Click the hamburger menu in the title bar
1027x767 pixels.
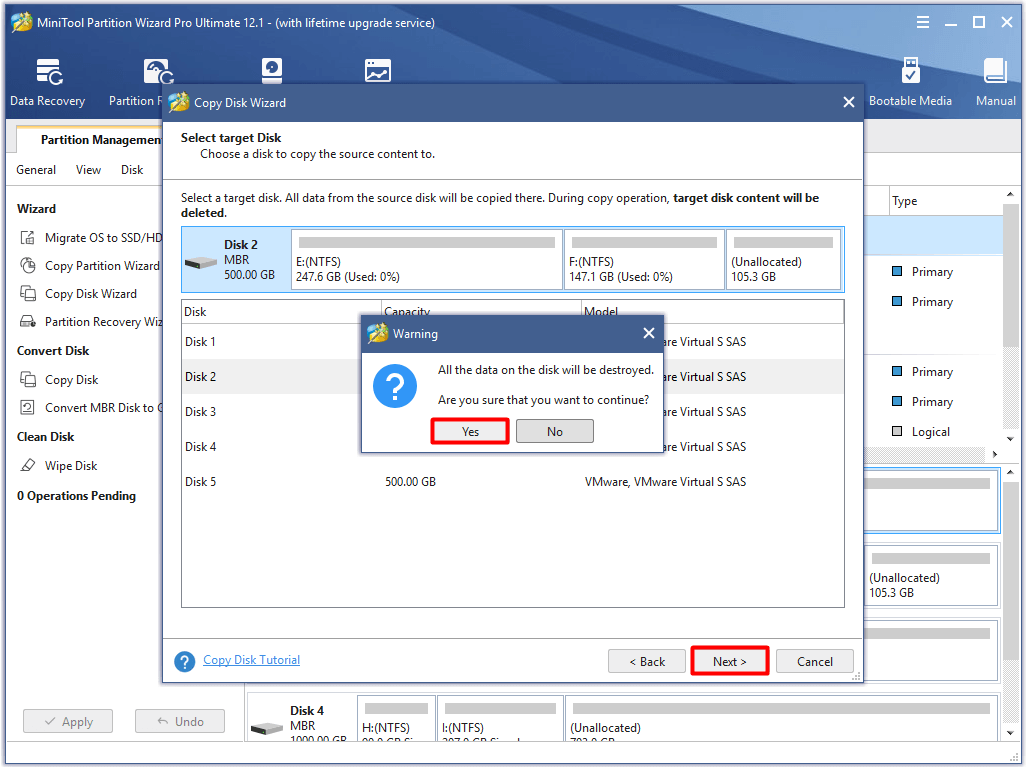click(922, 21)
